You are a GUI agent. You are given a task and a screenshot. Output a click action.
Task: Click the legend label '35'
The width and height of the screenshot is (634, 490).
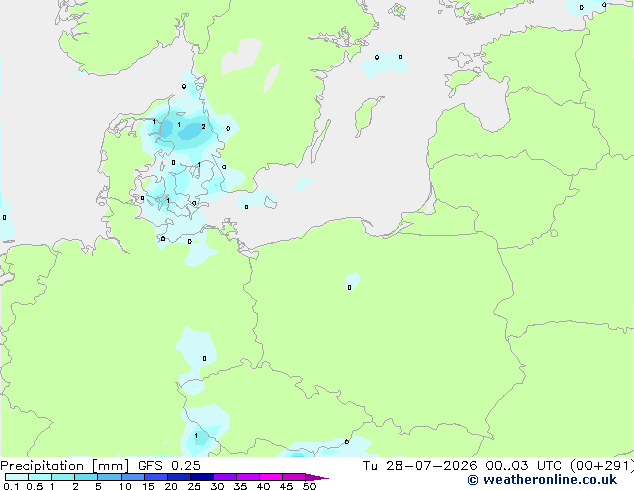pyautogui.click(x=240, y=486)
